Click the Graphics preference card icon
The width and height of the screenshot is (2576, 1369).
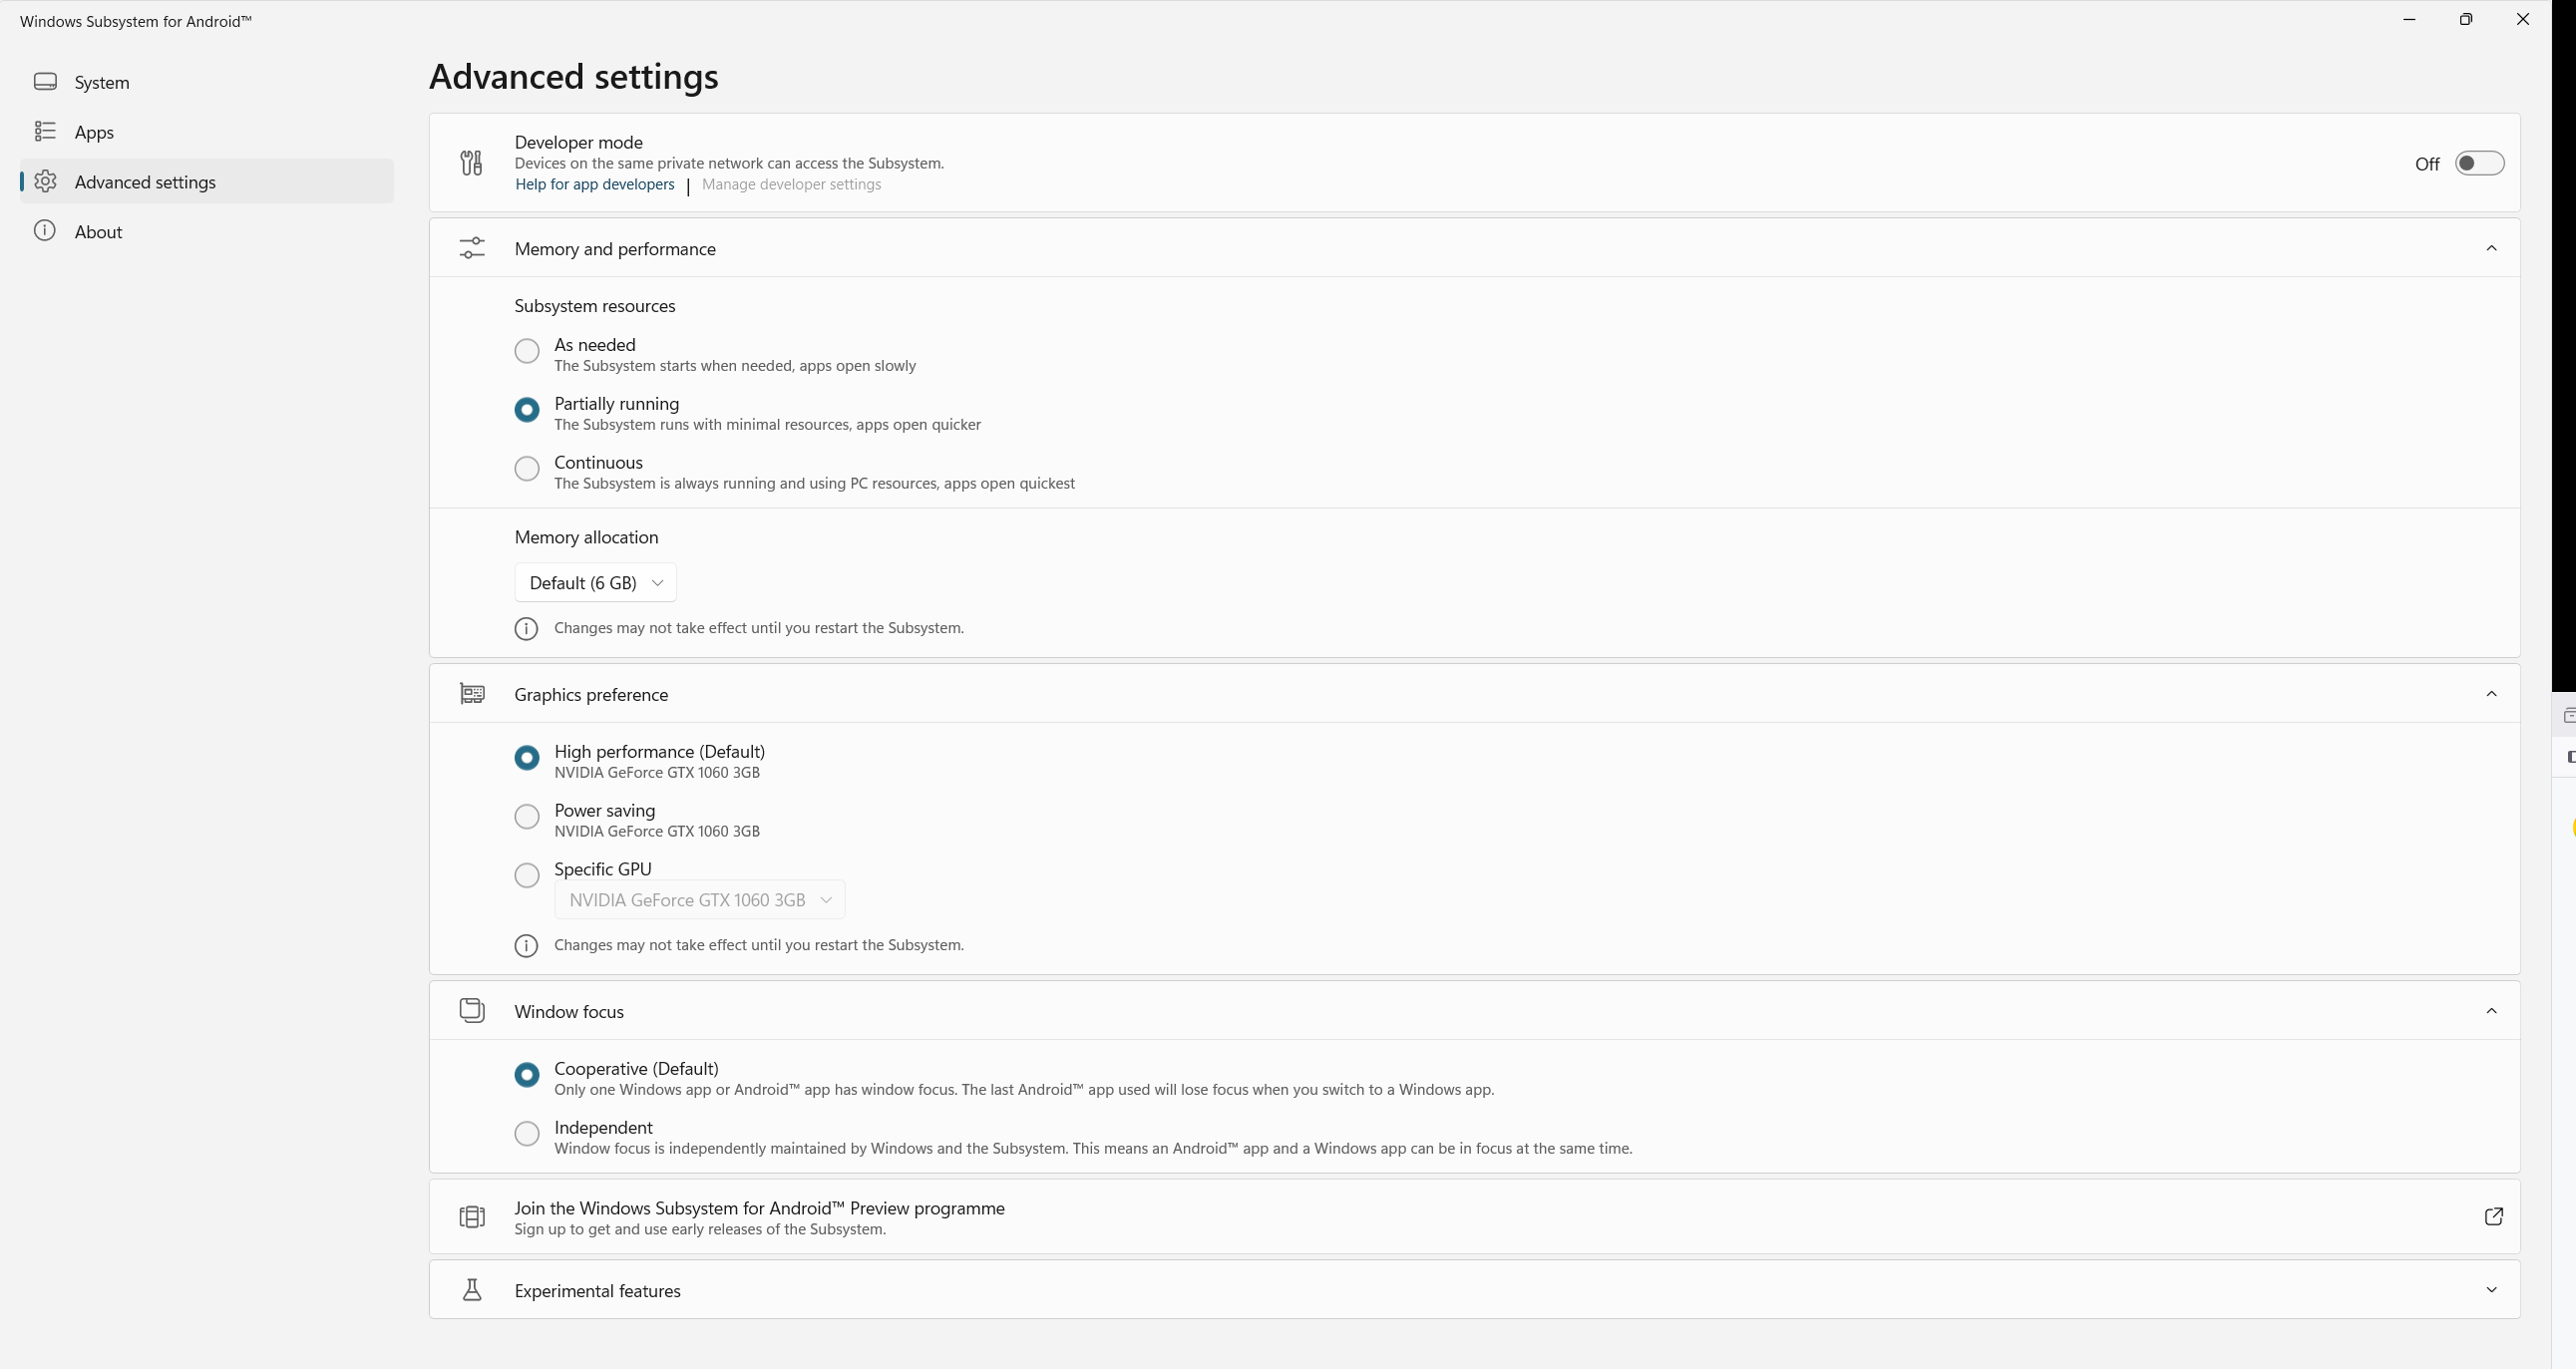(472, 693)
